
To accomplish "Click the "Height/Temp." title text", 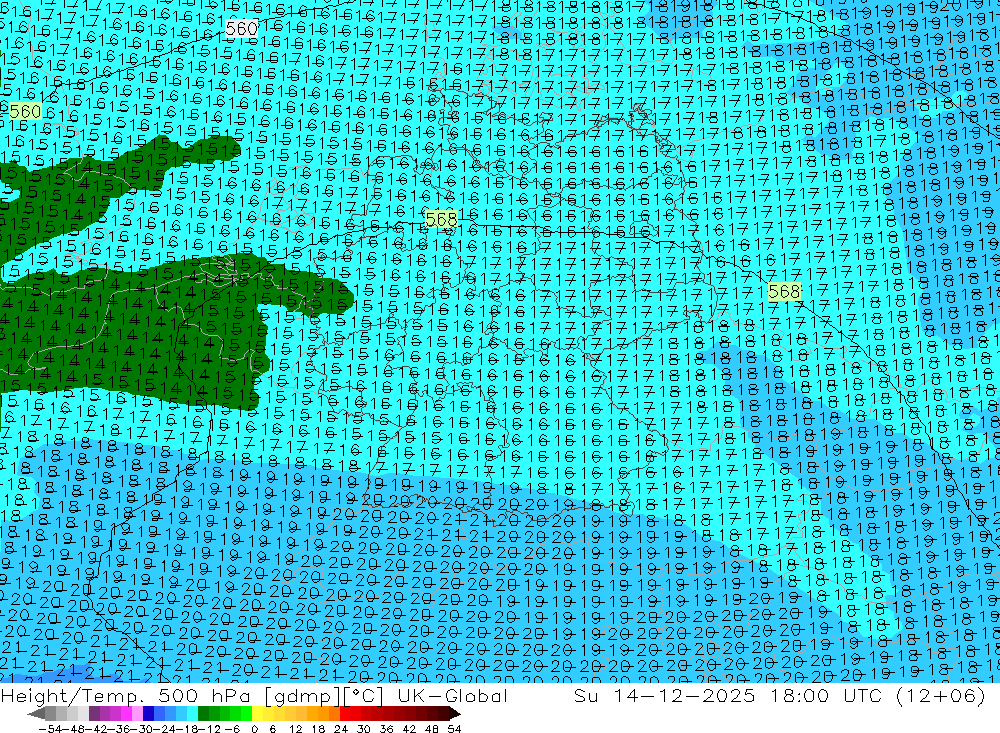I will (70, 696).
